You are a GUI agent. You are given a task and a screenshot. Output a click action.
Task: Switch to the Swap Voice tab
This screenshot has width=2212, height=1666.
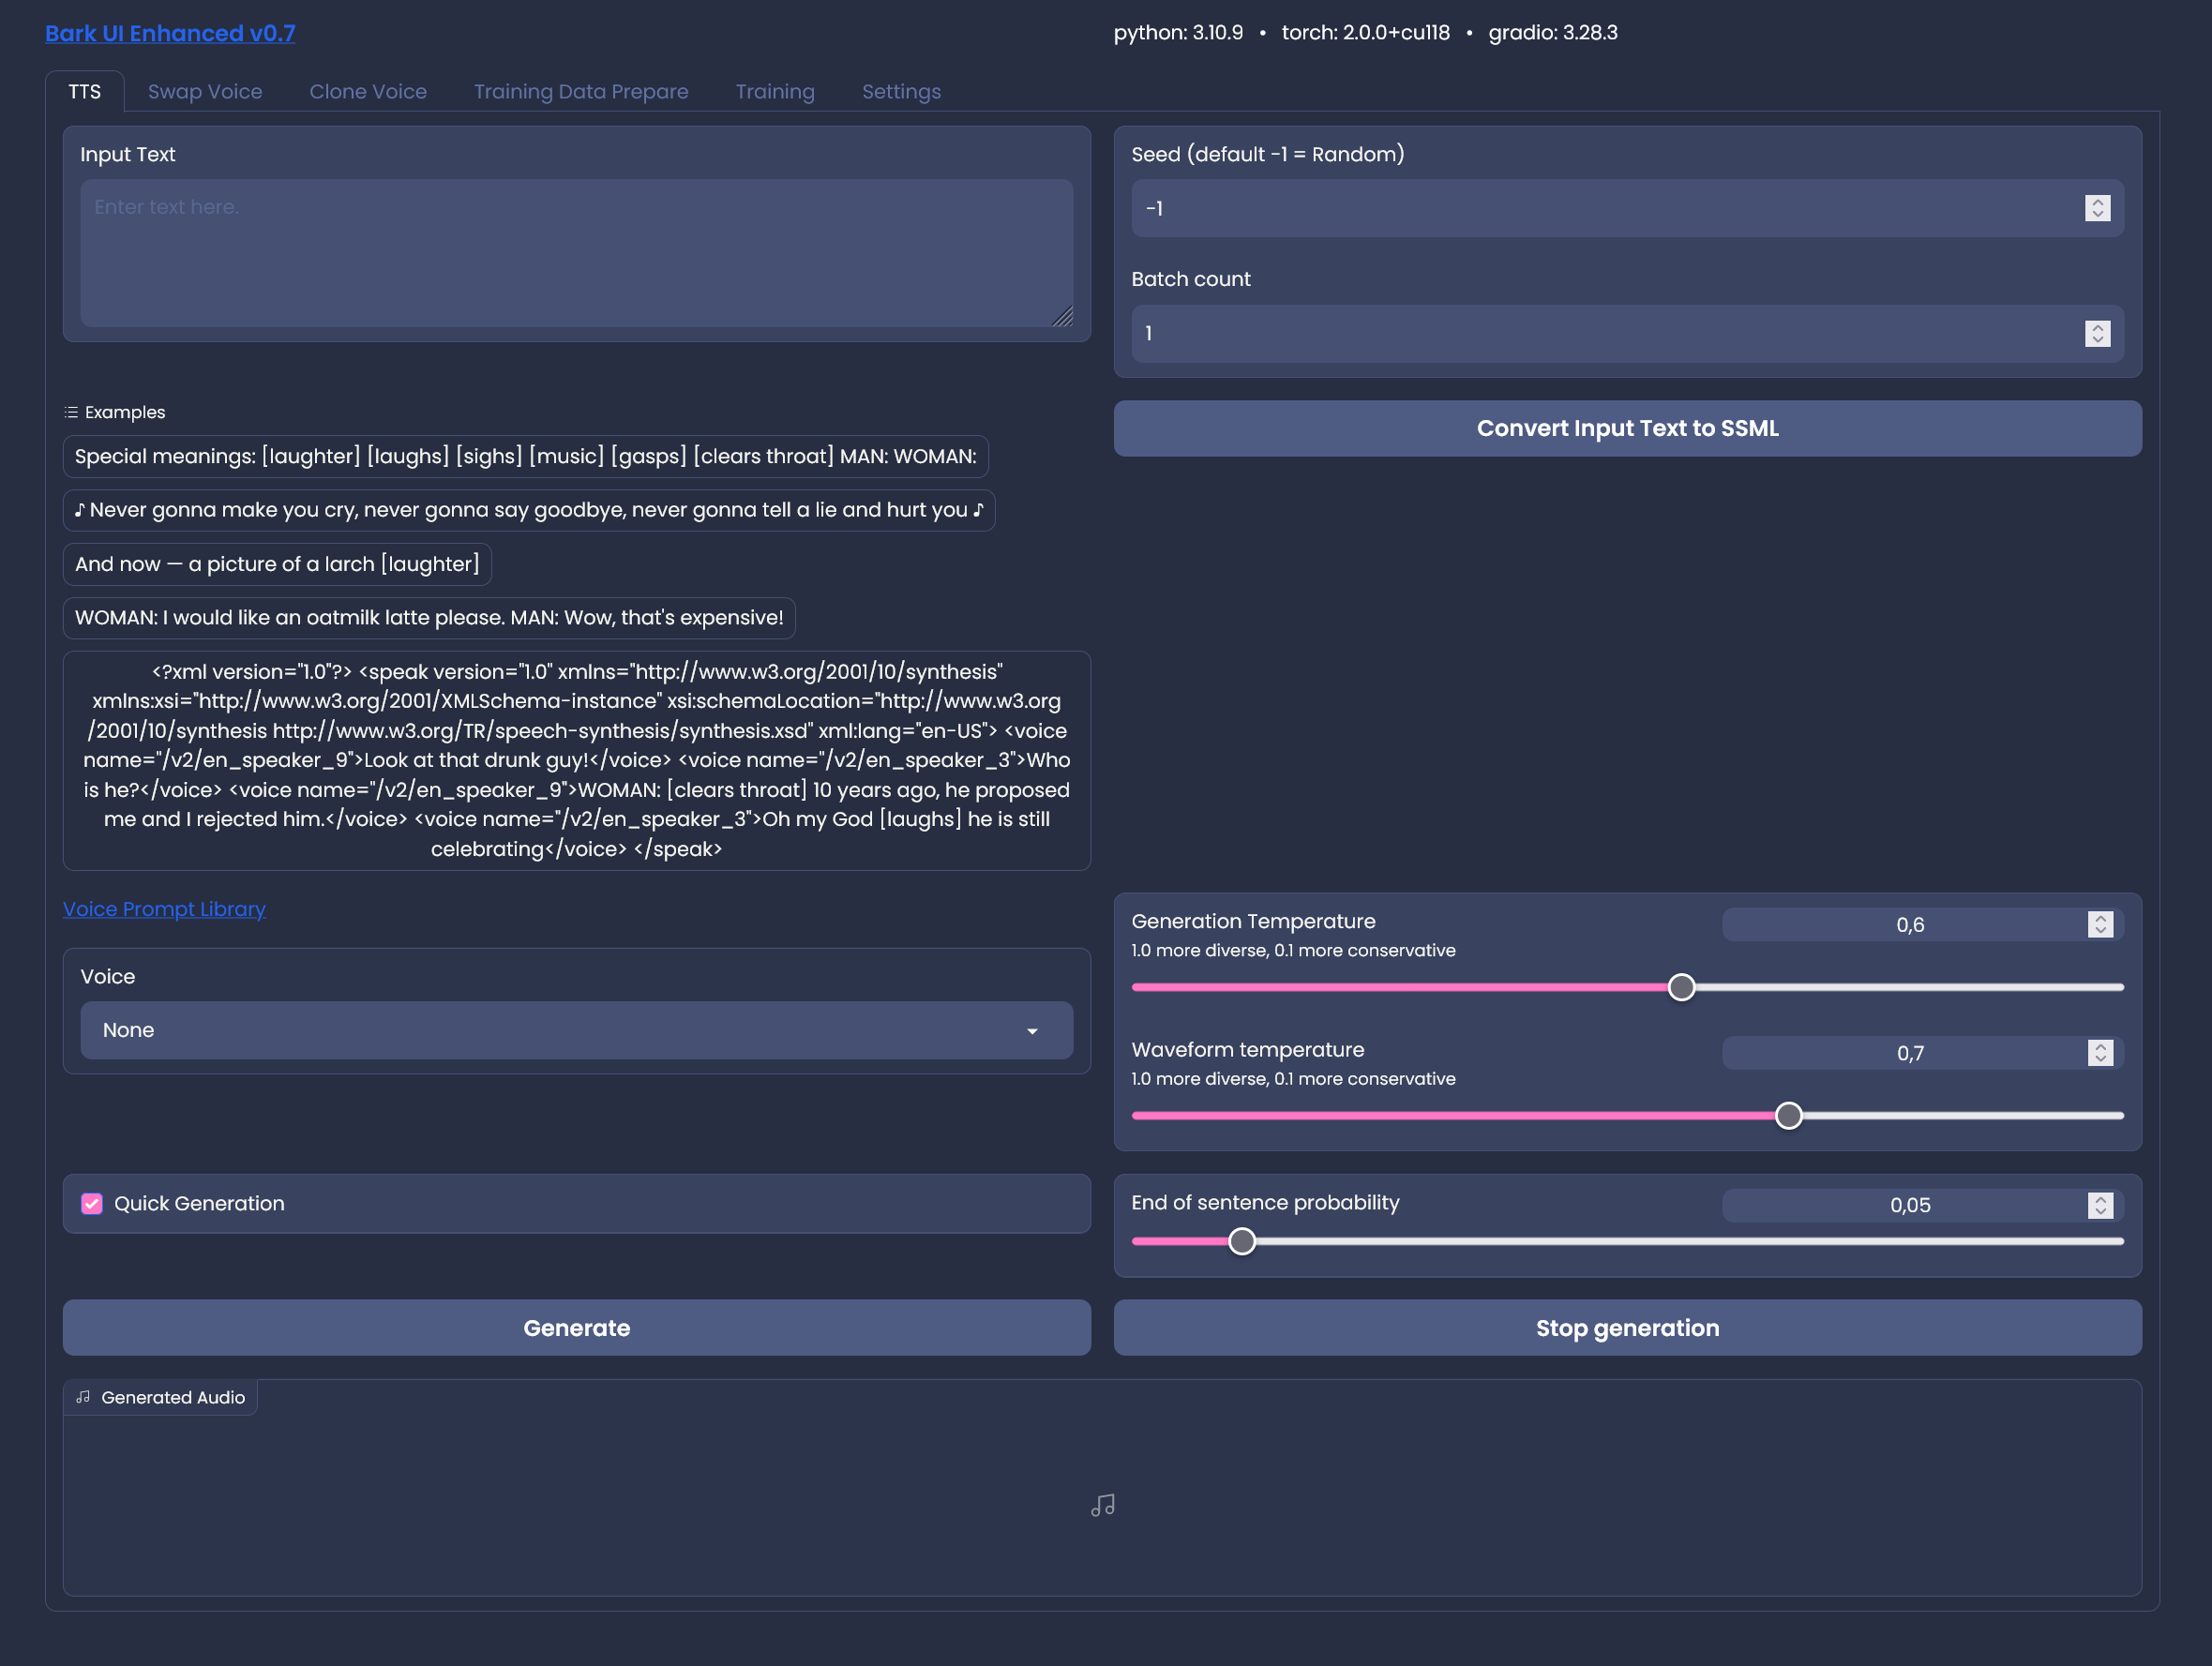click(205, 91)
